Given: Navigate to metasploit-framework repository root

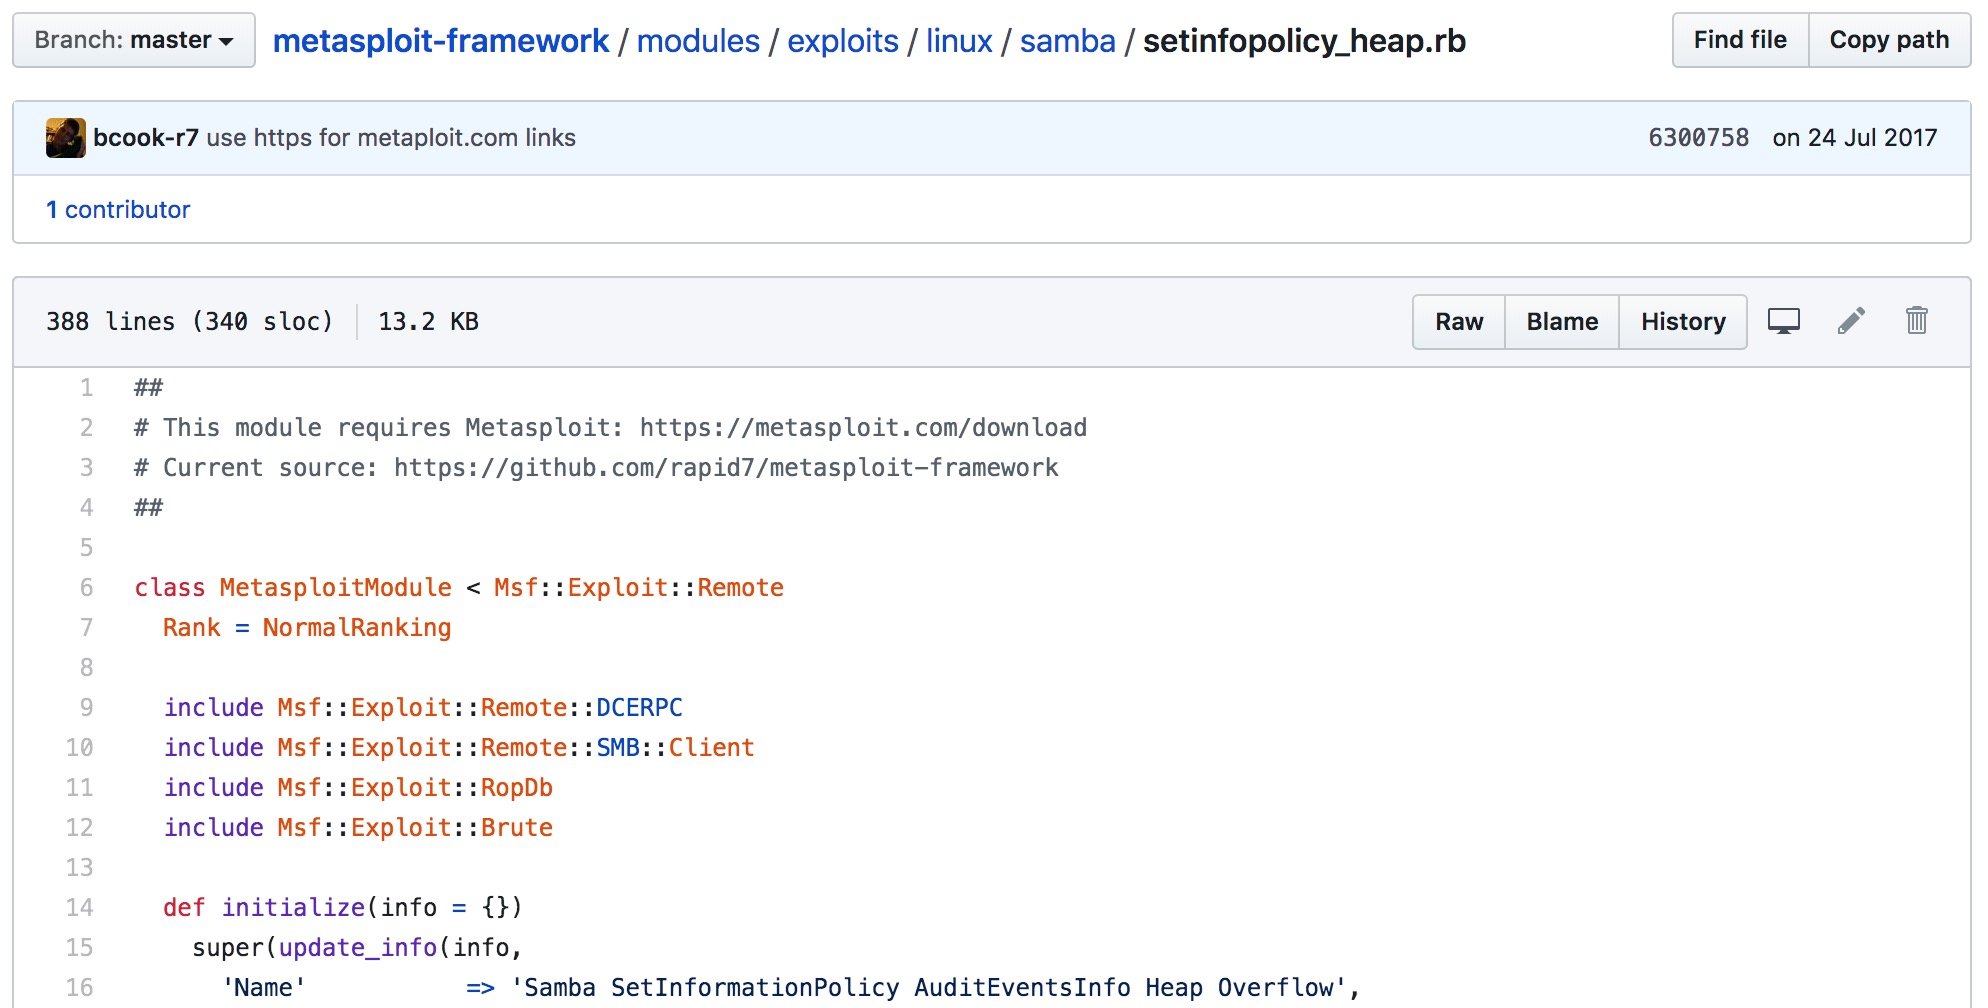Looking at the screenshot, I should [x=441, y=41].
